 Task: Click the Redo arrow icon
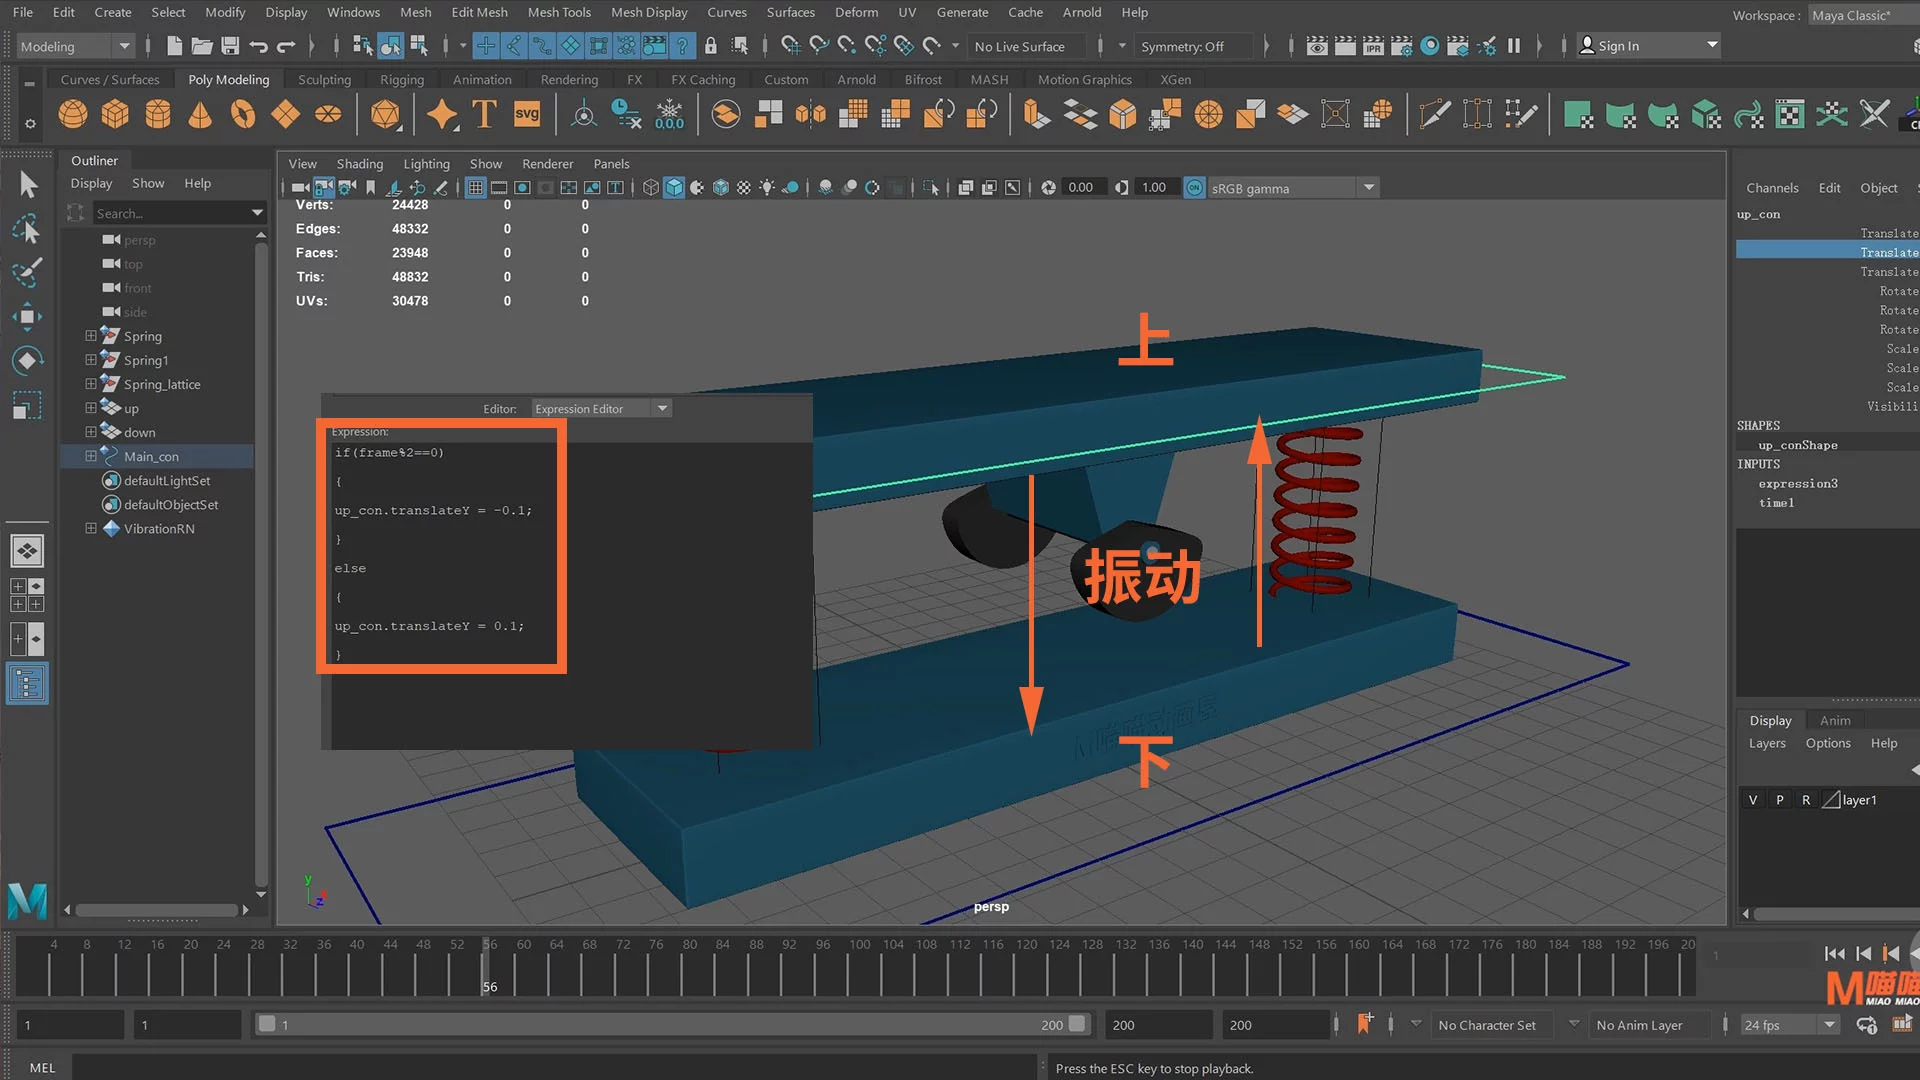[x=286, y=46]
